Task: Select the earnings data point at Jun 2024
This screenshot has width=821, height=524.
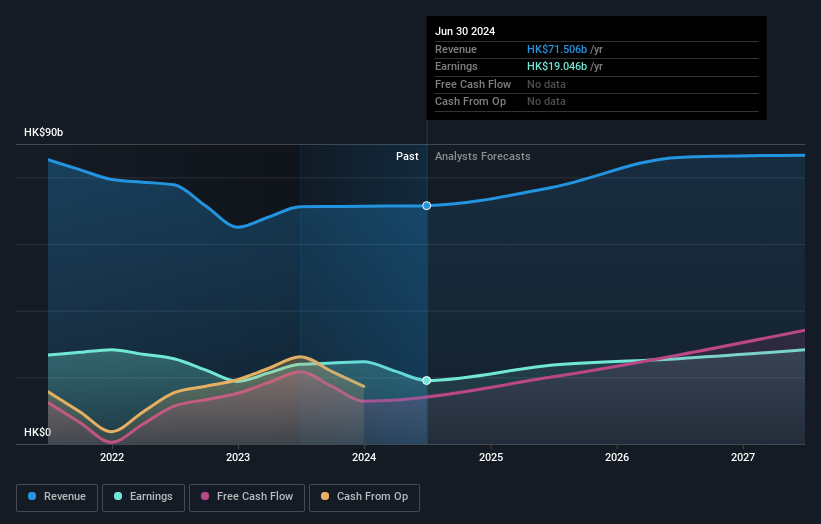Action: tap(427, 381)
